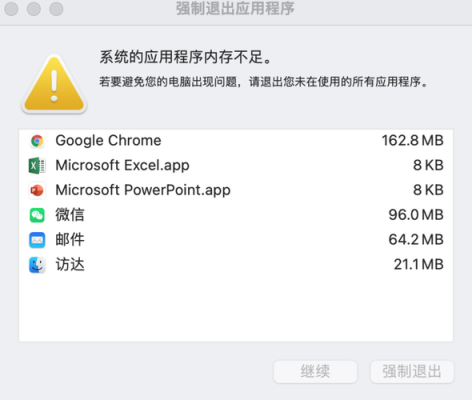Click the 162.8 MB memory value

tap(413, 141)
